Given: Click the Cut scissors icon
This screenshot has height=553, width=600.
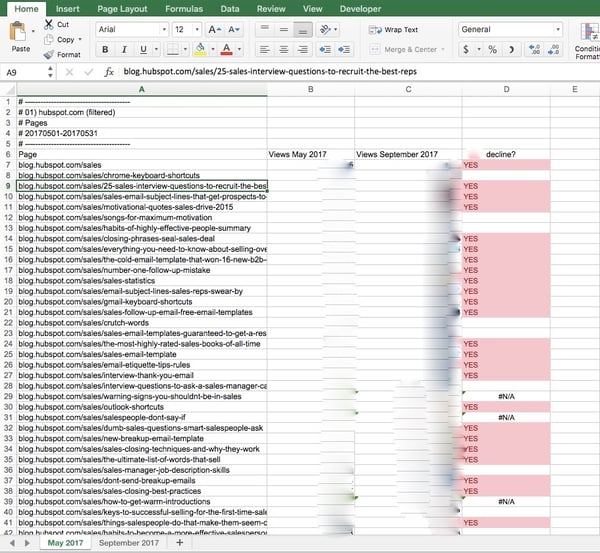Looking at the screenshot, I should (x=48, y=24).
